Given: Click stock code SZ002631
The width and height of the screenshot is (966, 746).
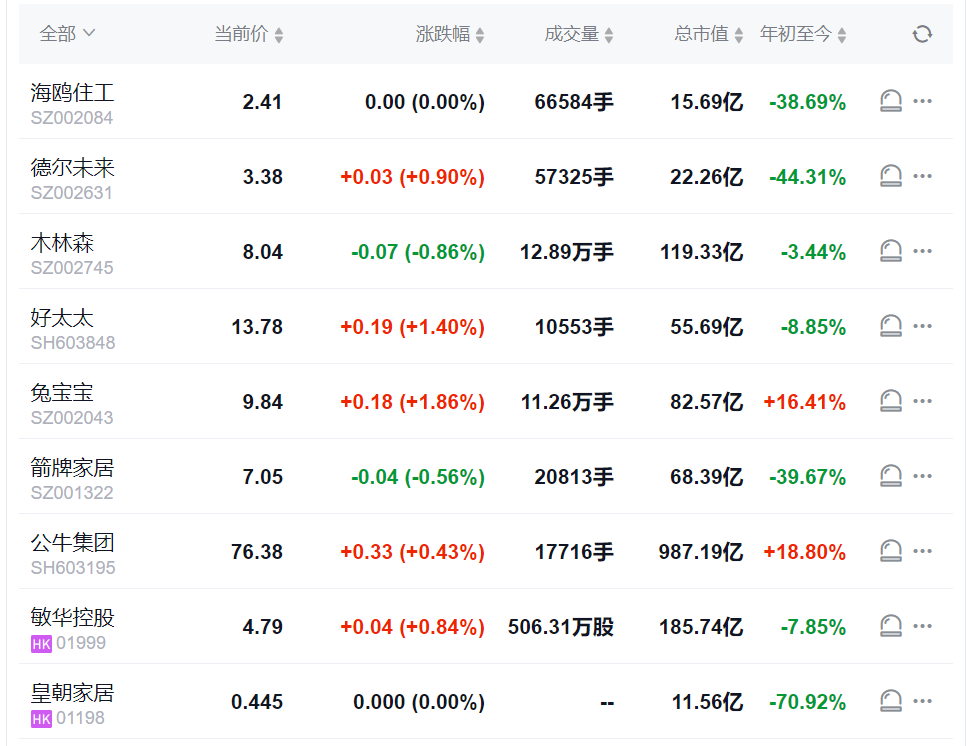Looking at the screenshot, I should [71, 193].
